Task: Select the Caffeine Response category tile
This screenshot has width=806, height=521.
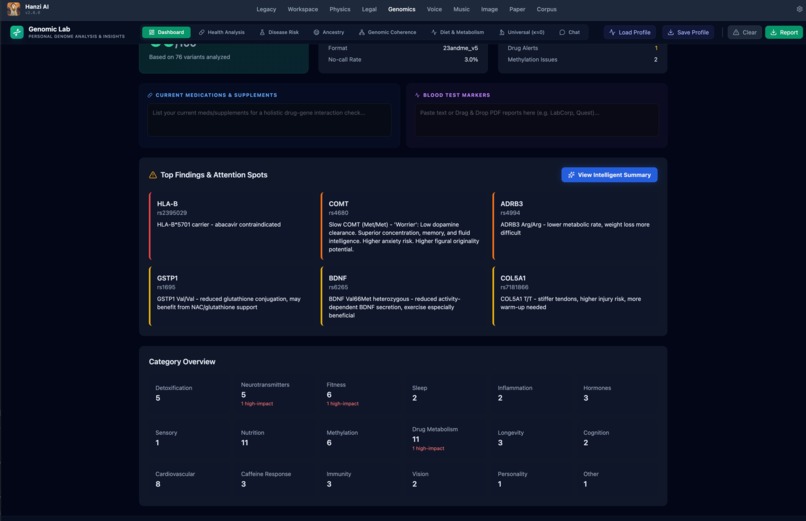Action: 275,479
